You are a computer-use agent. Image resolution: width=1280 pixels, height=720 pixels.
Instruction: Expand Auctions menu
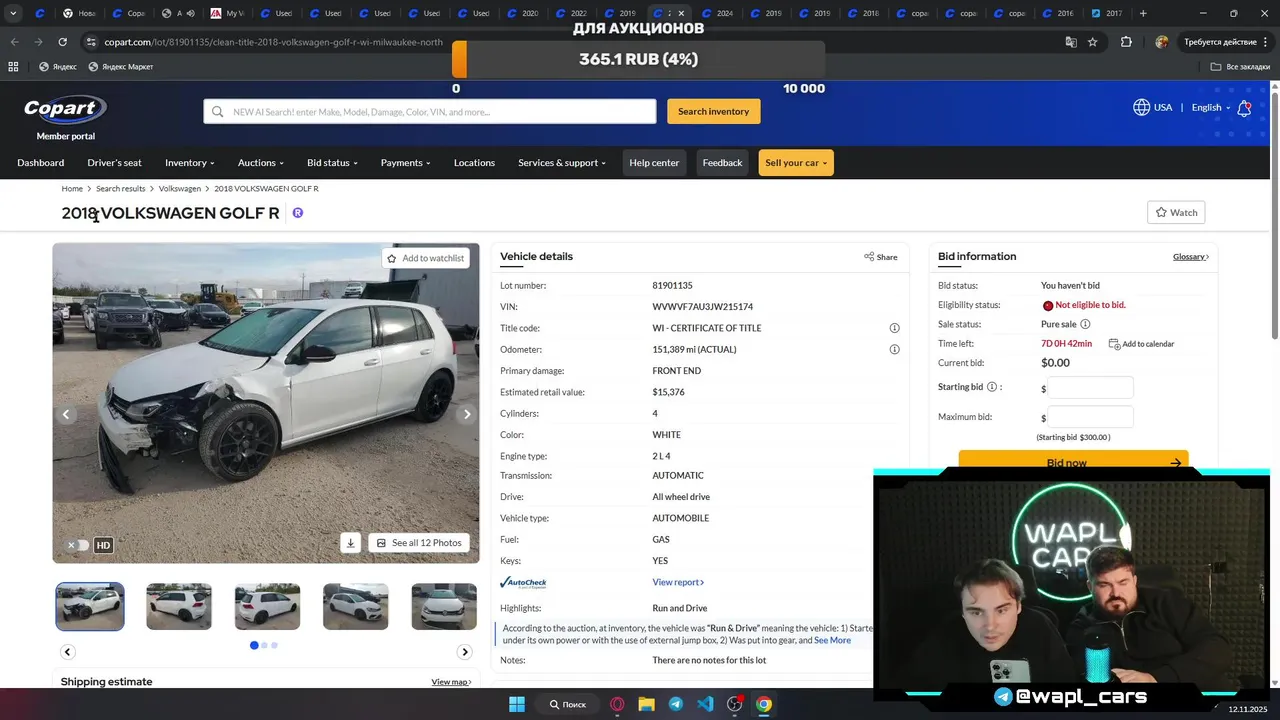click(261, 163)
